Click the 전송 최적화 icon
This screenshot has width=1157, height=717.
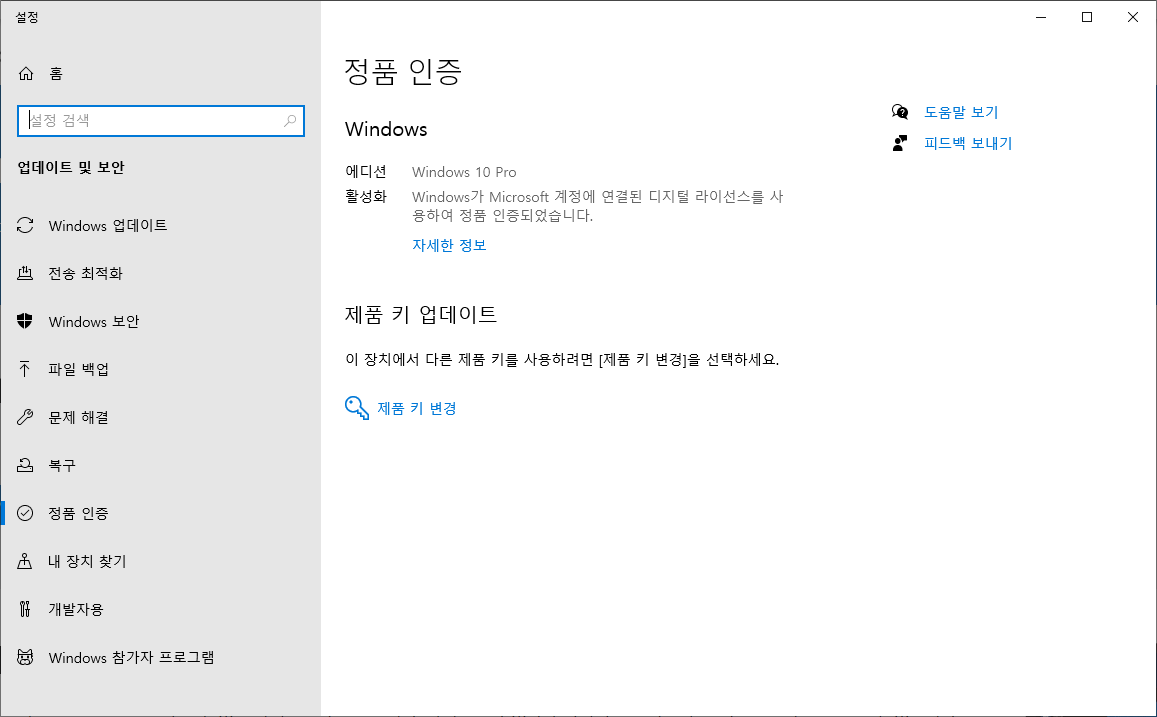[25, 273]
